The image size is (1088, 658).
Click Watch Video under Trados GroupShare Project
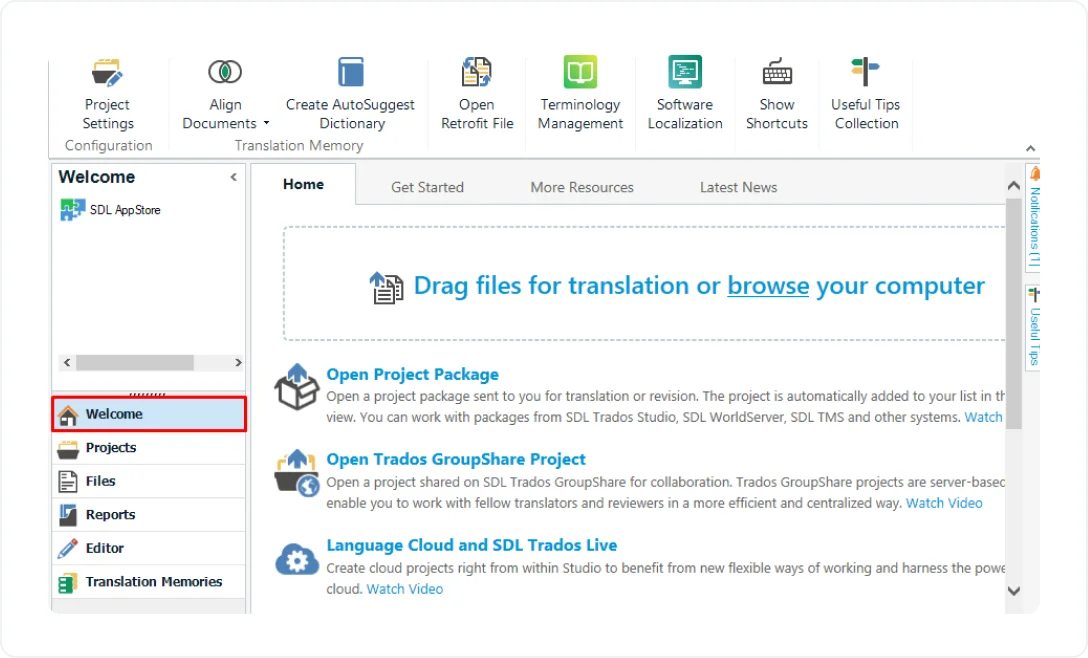944,503
